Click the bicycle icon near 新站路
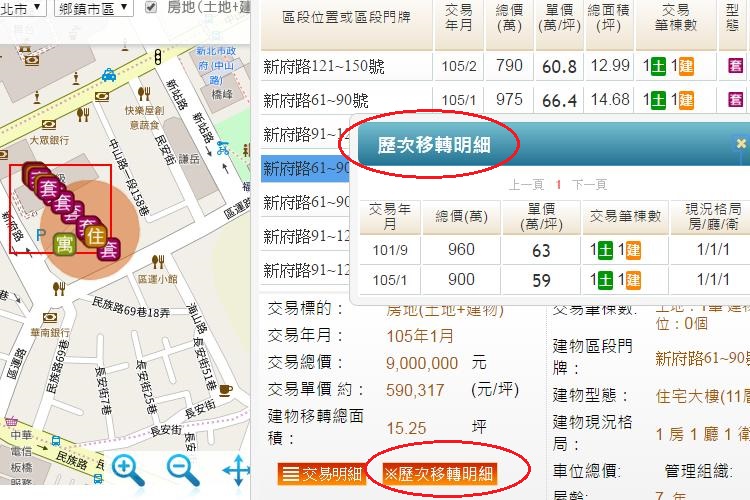This screenshot has width=750, height=500. click(222, 148)
